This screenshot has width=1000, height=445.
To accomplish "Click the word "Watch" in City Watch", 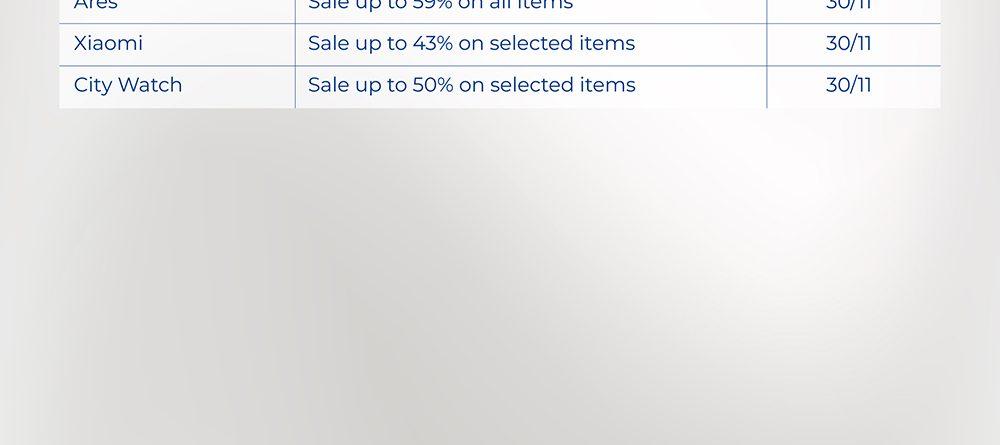I will click(150, 85).
